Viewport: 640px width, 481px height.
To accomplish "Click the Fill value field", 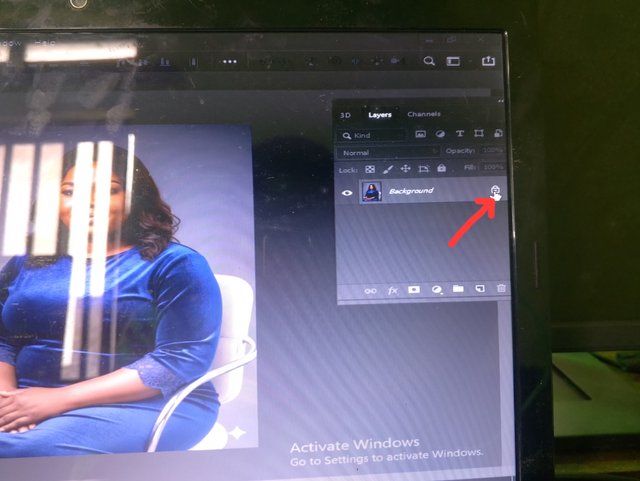I will pyautogui.click(x=493, y=167).
